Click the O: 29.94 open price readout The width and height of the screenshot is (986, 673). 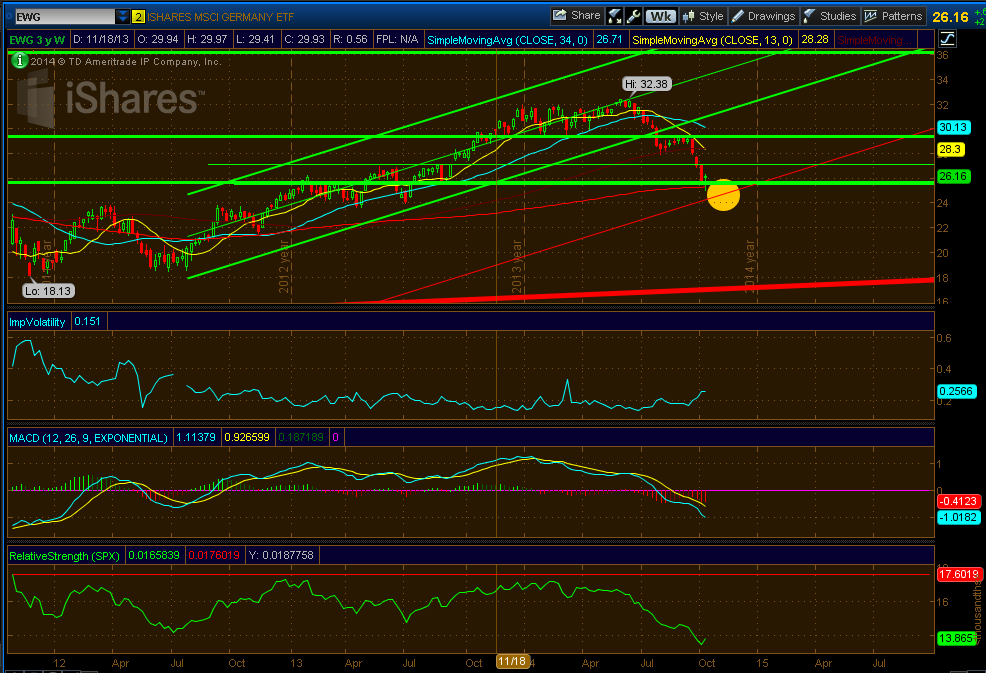click(x=159, y=39)
